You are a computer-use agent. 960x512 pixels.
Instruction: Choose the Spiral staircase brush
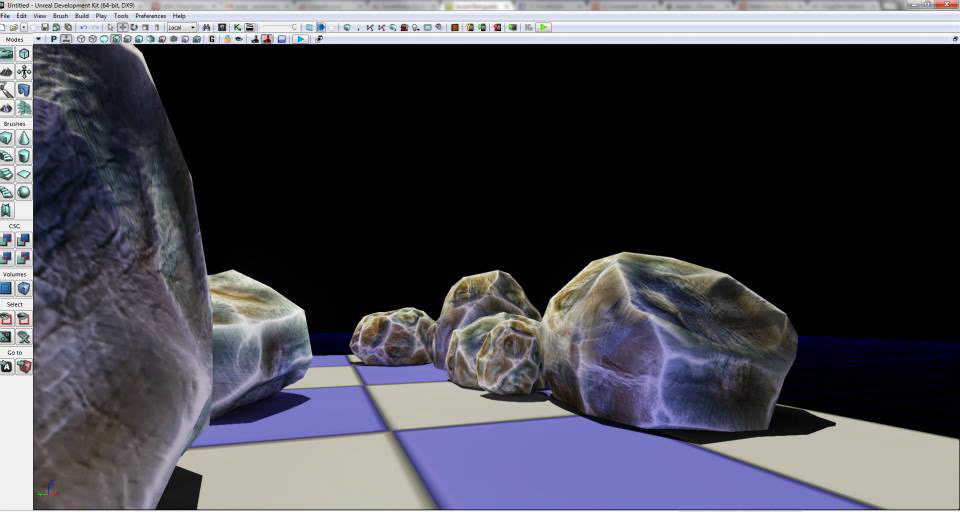[x=6, y=192]
